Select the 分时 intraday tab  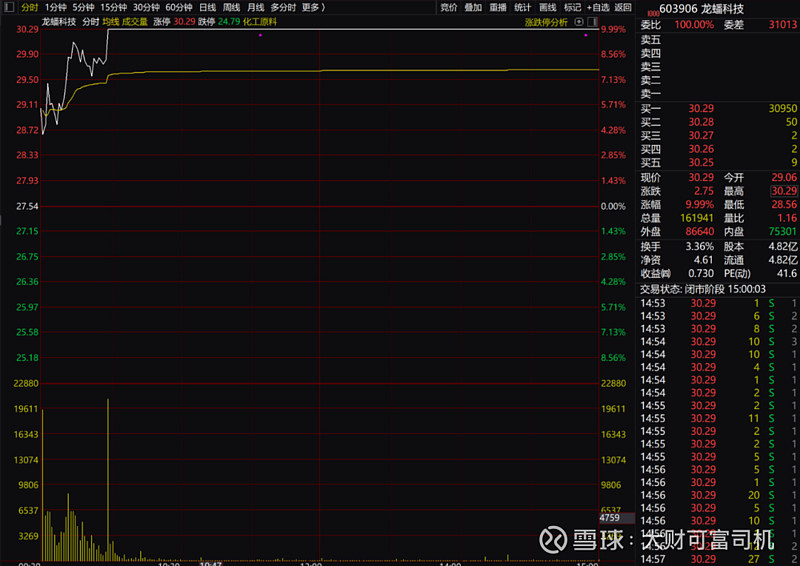point(29,7)
